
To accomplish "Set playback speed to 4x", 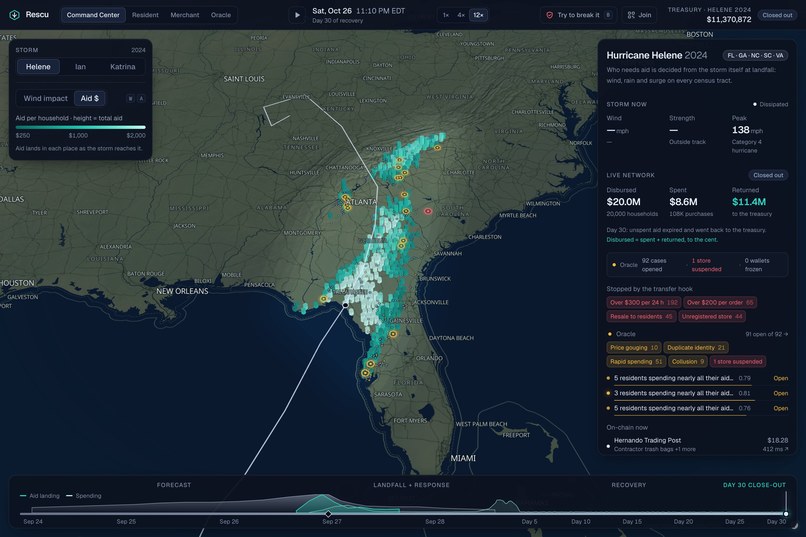I will pyautogui.click(x=461, y=15).
